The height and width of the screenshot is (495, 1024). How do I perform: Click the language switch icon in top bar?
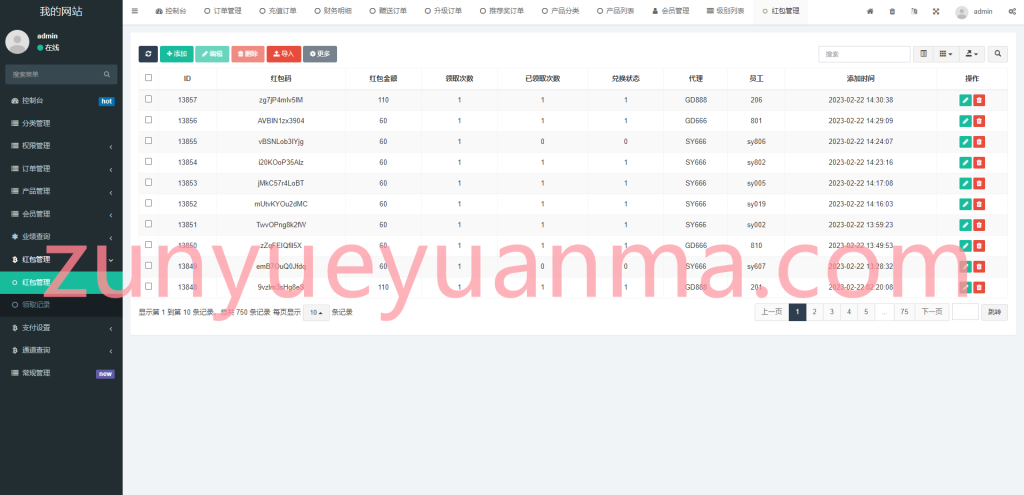[x=914, y=11]
